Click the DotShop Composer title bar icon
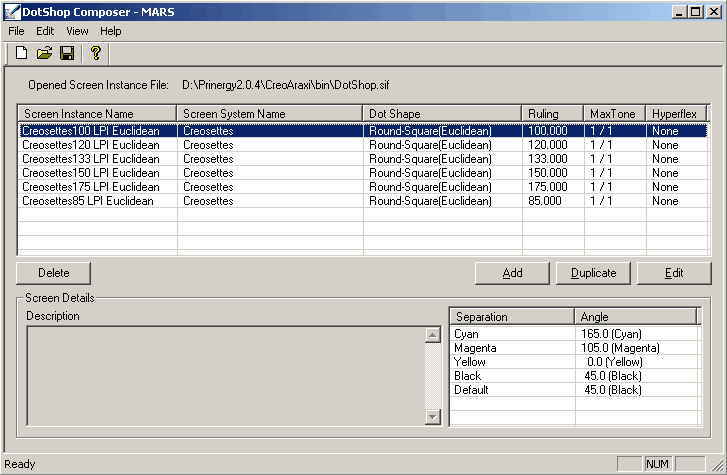 coord(12,11)
